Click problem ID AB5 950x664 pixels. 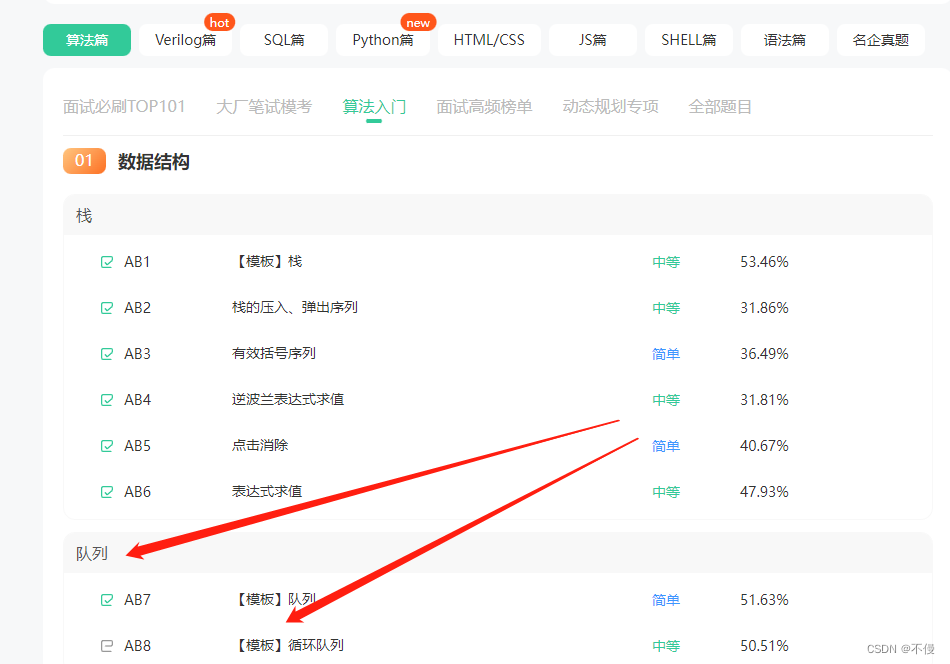point(138,446)
